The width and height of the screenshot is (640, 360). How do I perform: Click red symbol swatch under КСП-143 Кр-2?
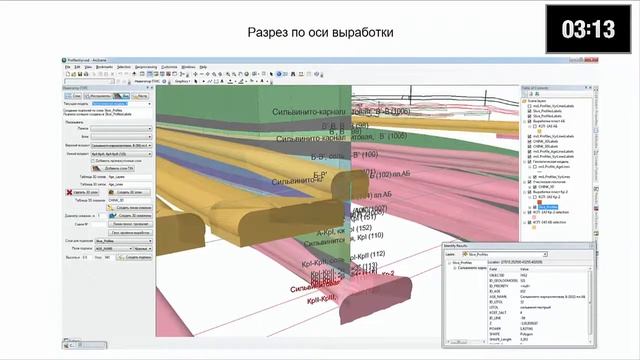pos(540,202)
